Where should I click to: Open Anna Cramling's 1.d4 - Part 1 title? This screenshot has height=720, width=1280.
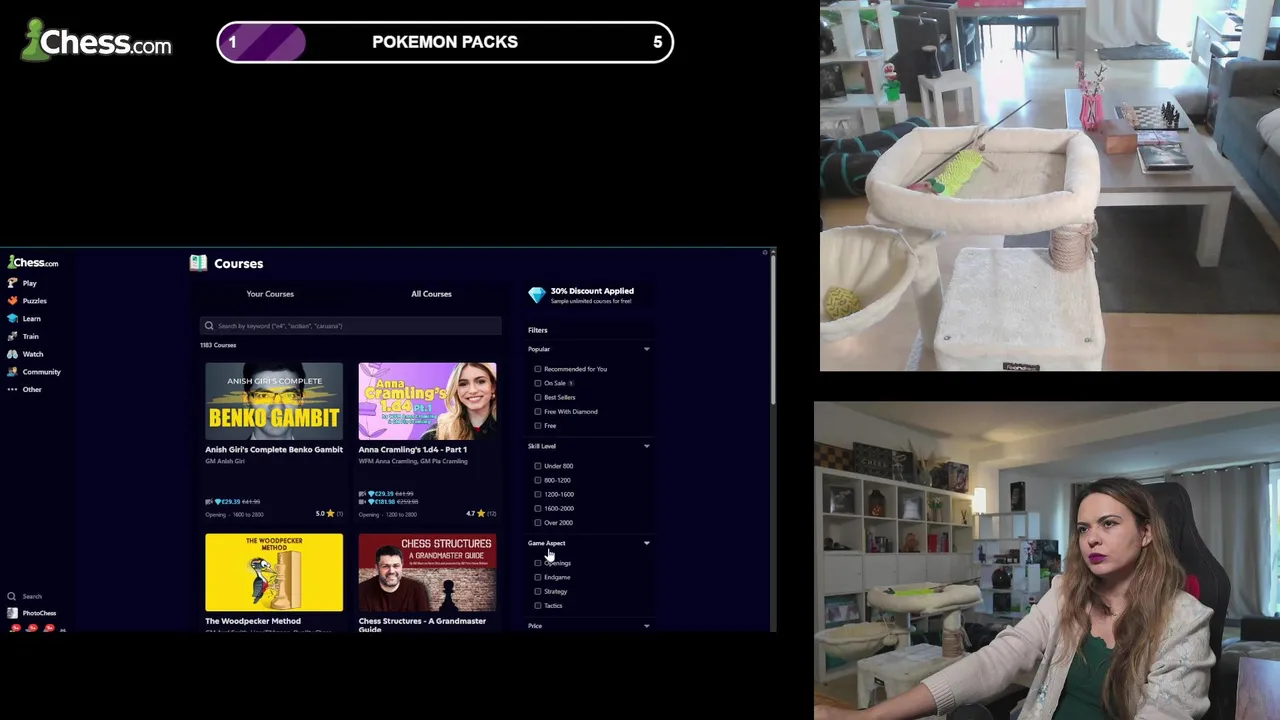coord(413,450)
